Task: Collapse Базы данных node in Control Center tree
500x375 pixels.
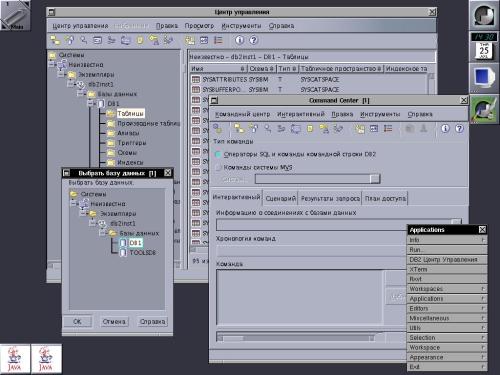Action: [x=81, y=94]
